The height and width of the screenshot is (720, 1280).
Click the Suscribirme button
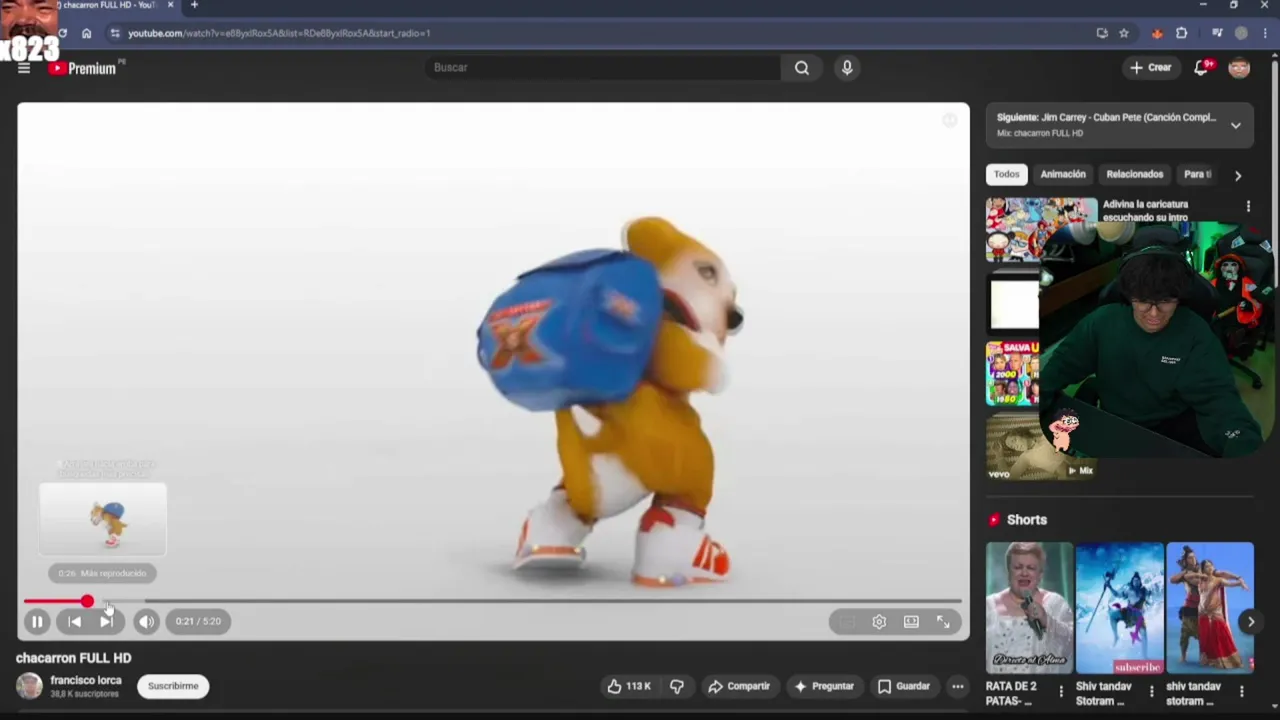pos(173,686)
